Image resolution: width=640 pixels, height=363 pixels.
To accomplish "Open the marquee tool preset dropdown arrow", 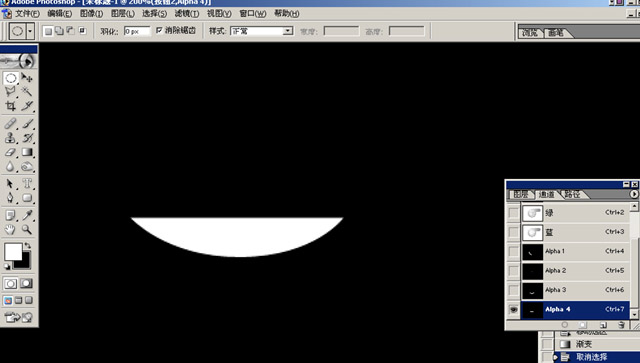I will click(30, 31).
